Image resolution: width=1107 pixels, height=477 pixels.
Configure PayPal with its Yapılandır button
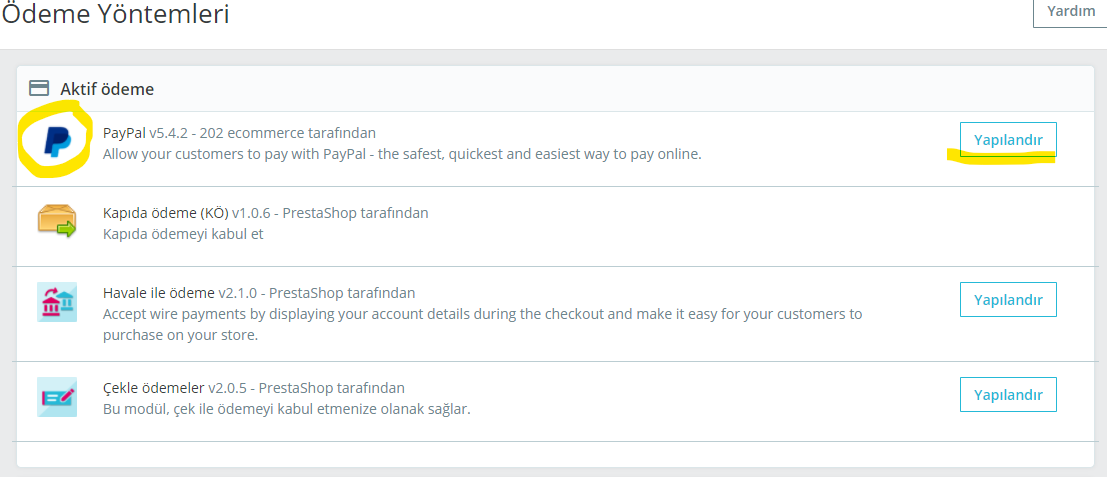click(1008, 139)
